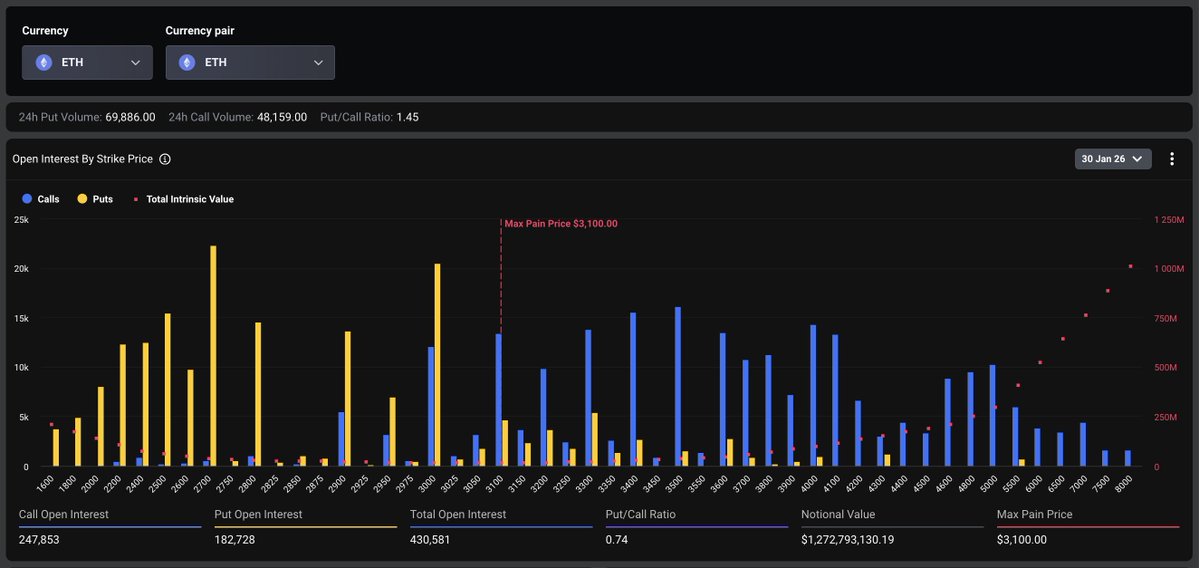1199x568 pixels.
Task: Click the ETH logo in Currency selector
Action: pos(43,62)
